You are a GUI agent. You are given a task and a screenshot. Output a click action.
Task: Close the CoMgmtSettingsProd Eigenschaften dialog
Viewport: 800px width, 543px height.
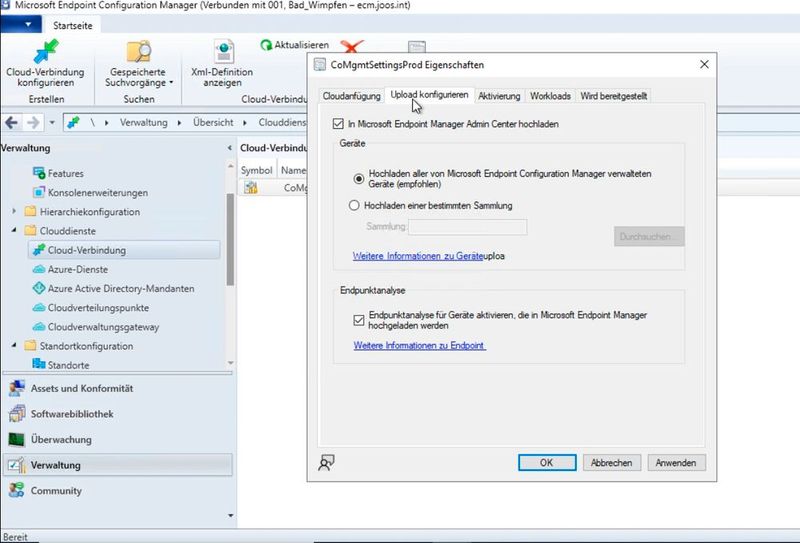[x=704, y=64]
